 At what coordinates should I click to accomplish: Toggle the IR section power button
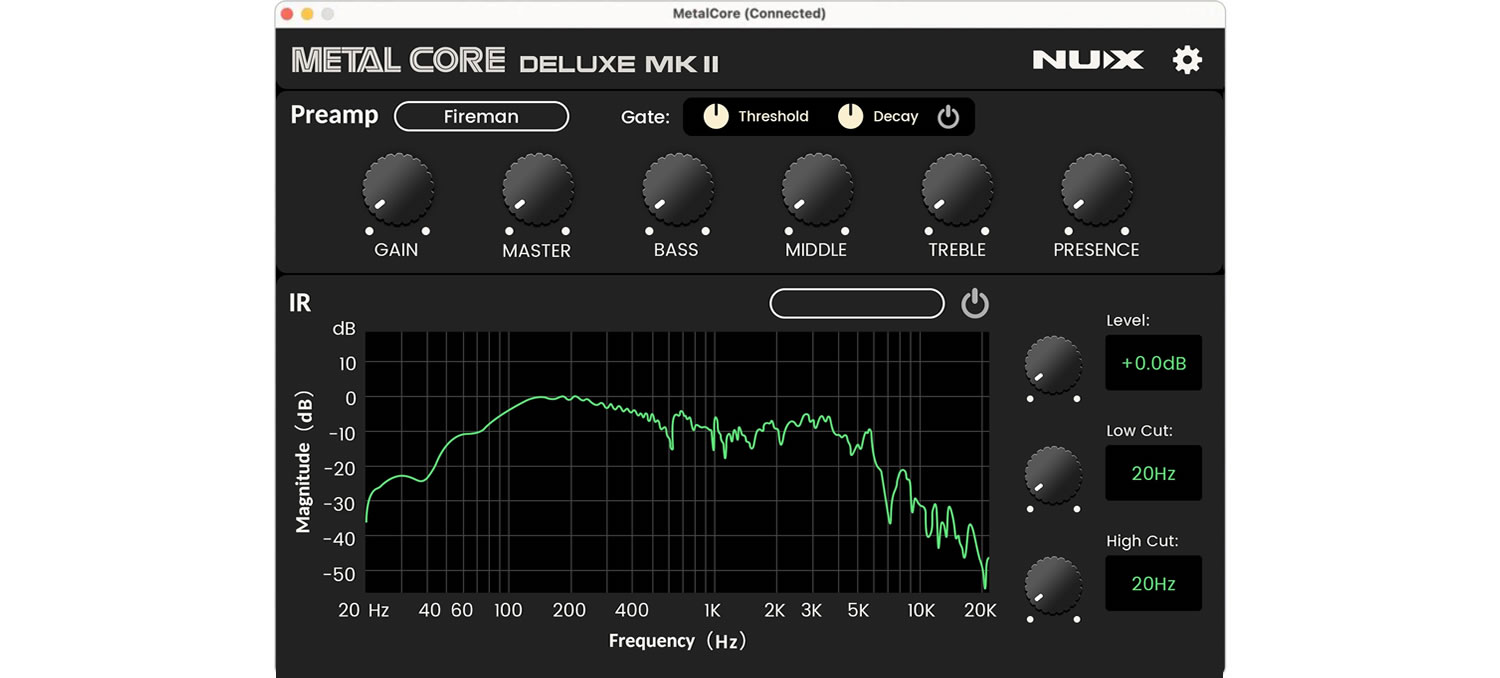point(975,304)
